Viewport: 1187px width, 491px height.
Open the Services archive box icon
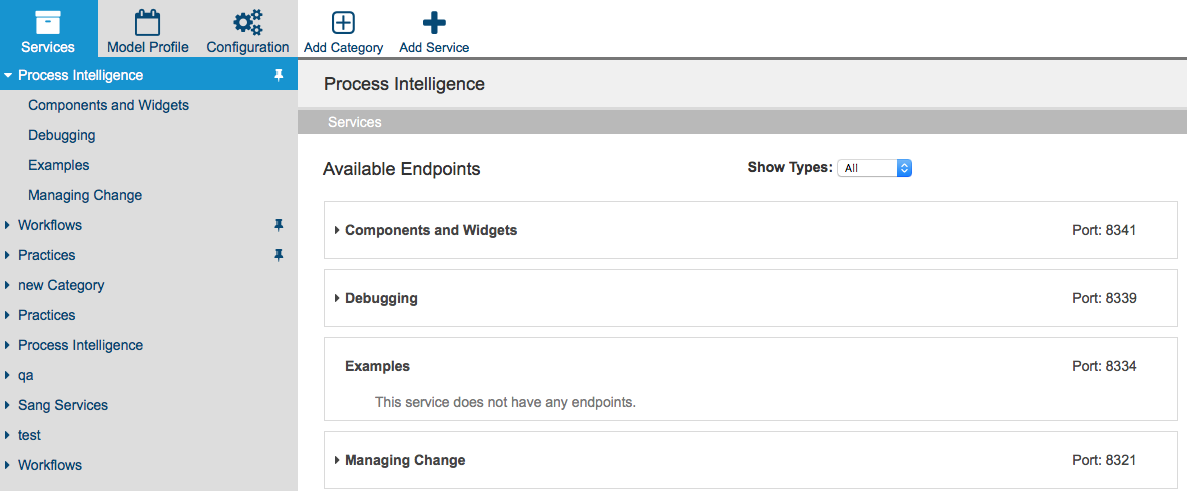tap(48, 21)
